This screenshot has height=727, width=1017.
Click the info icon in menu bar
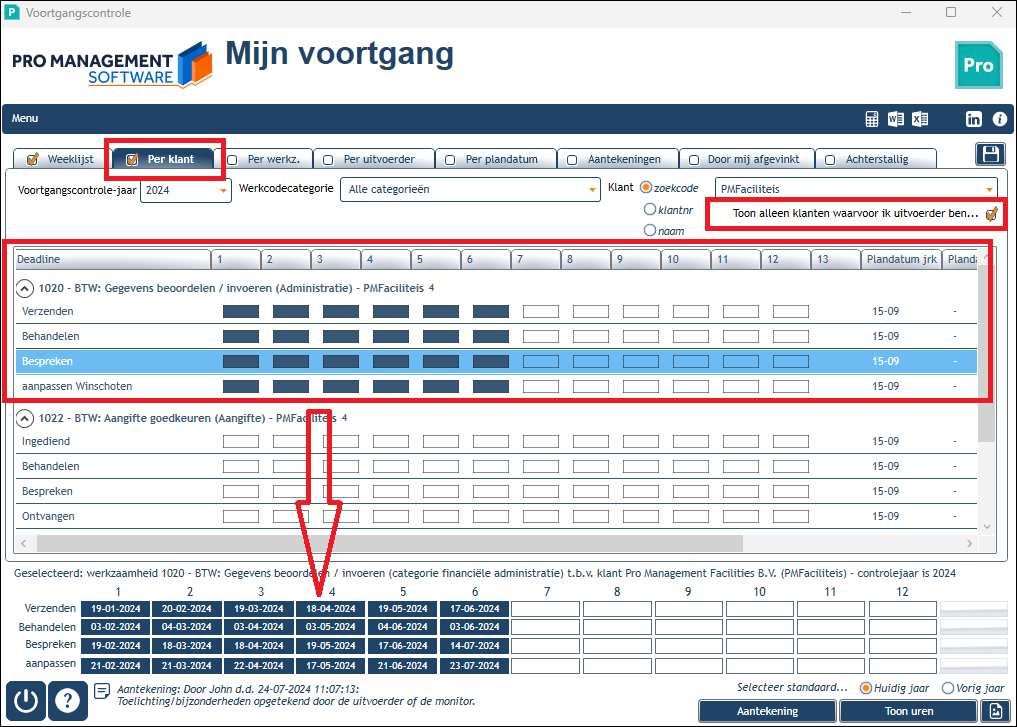point(999,119)
